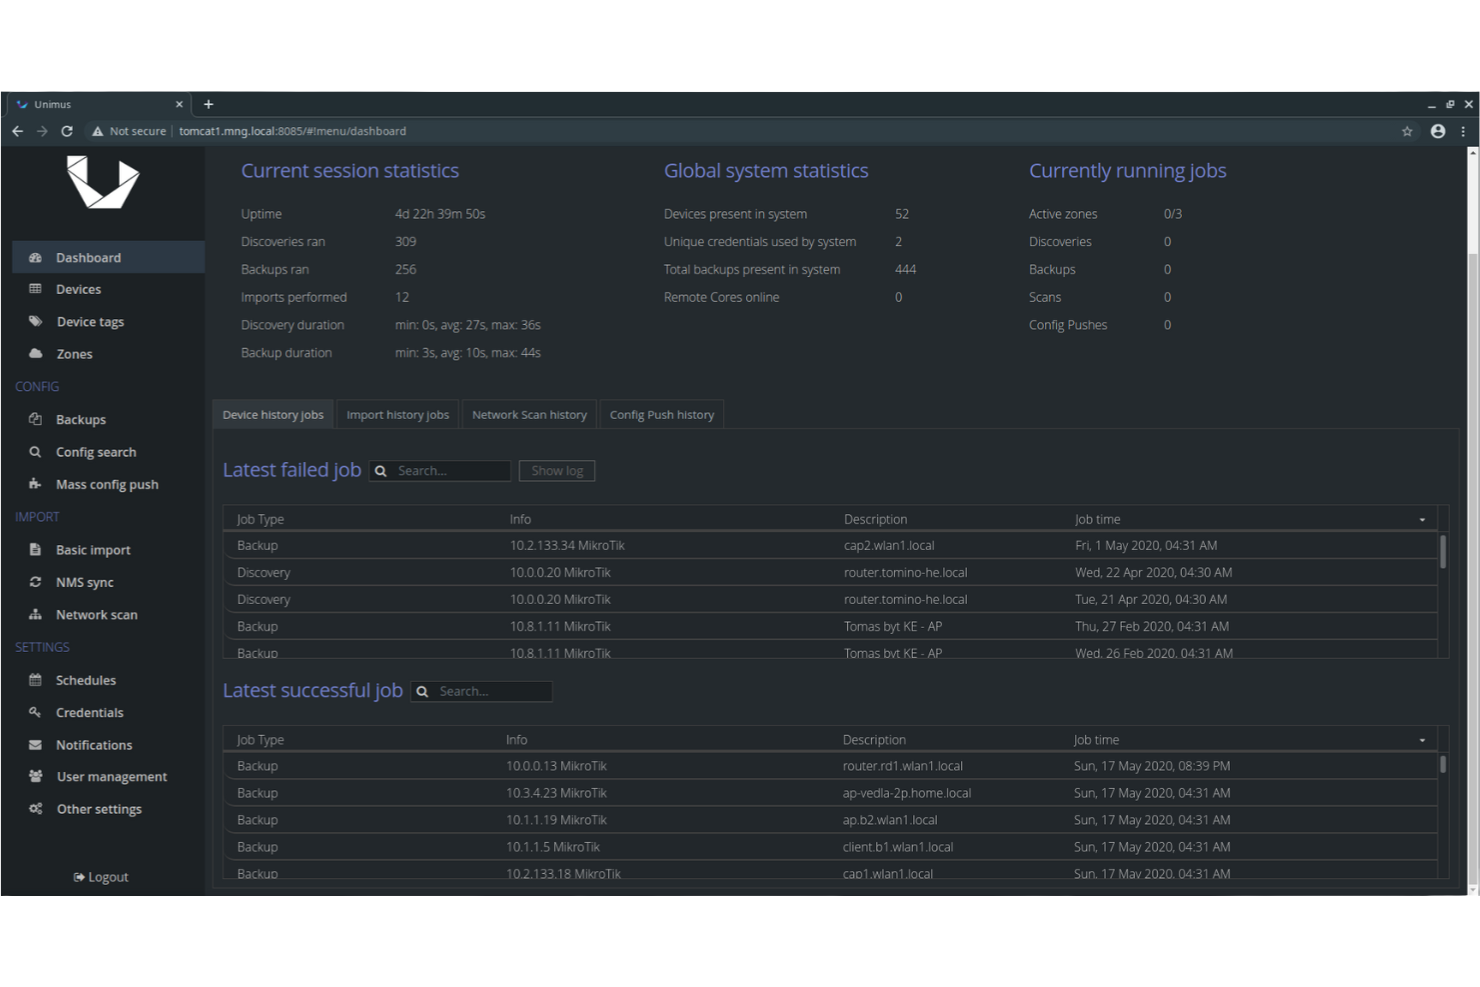Select the cap2.wlan1.local failed backup row
Screen dimensions: 1480x987
830,545
